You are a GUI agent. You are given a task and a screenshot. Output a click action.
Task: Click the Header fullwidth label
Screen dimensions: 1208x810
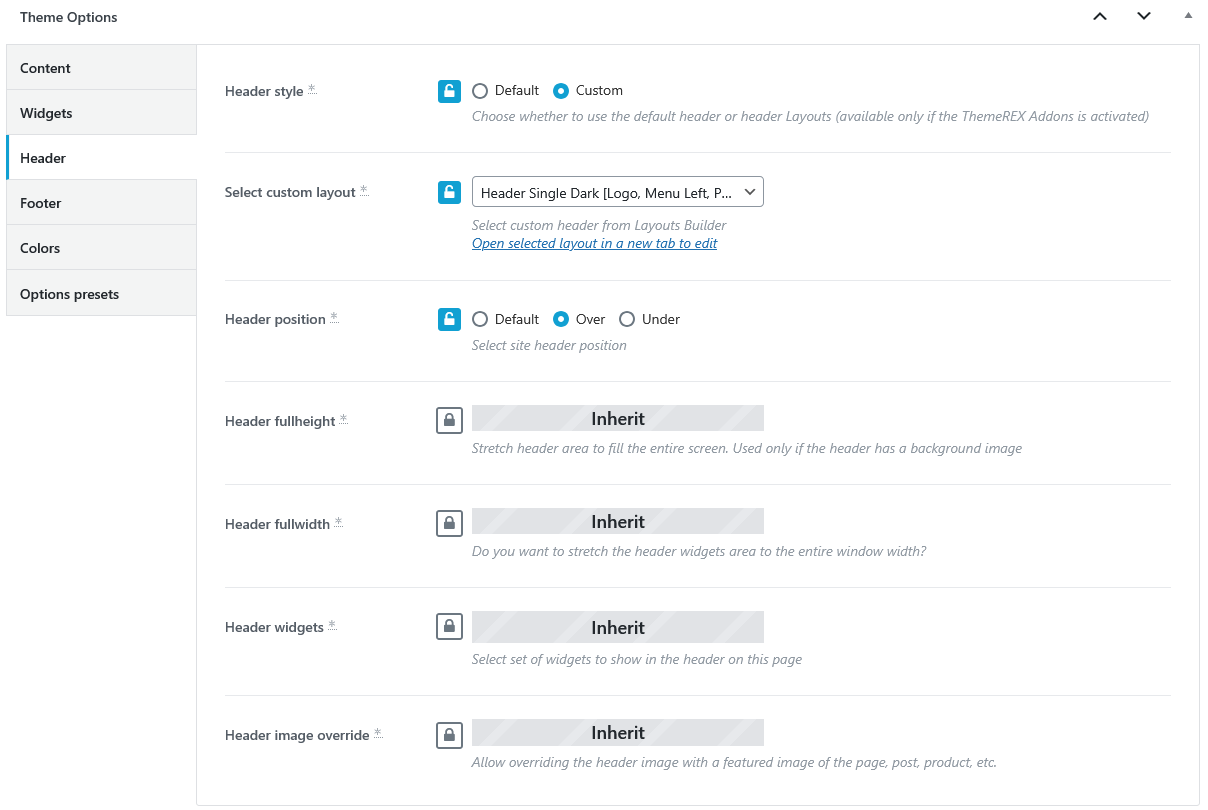coord(277,524)
